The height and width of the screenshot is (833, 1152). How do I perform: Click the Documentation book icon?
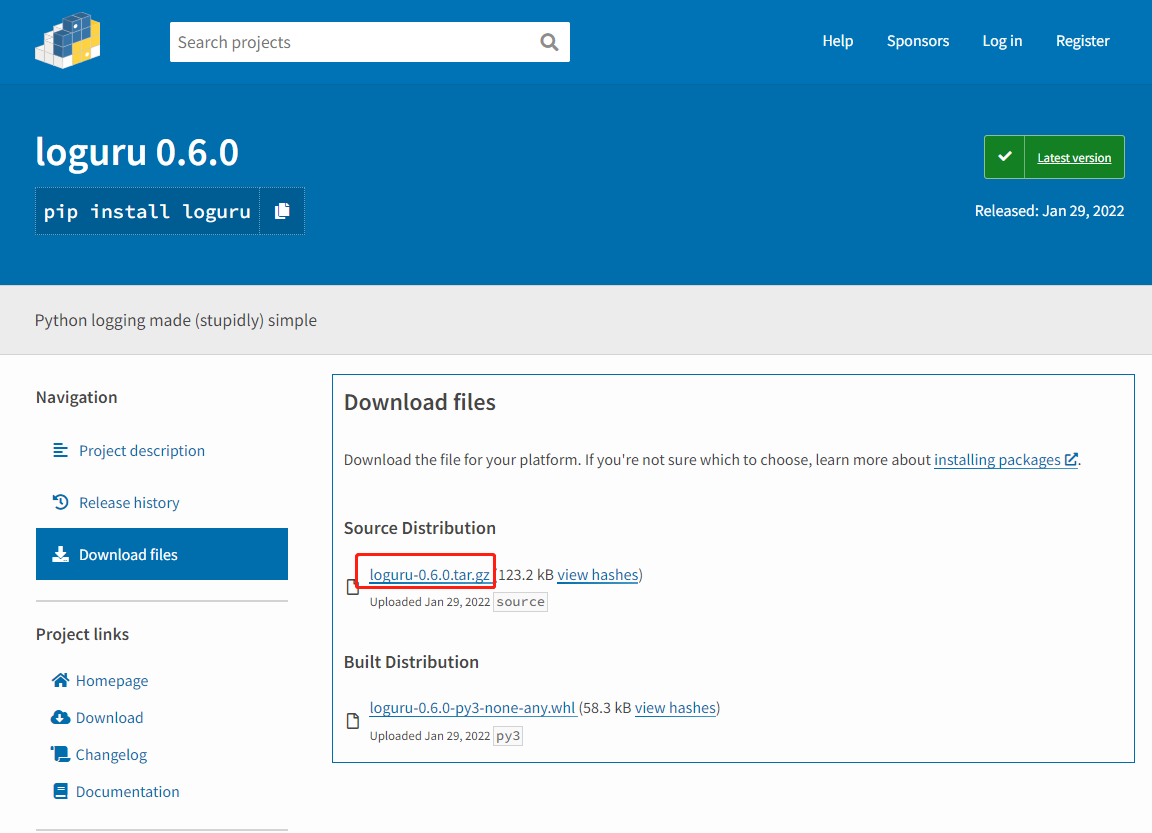click(x=60, y=791)
